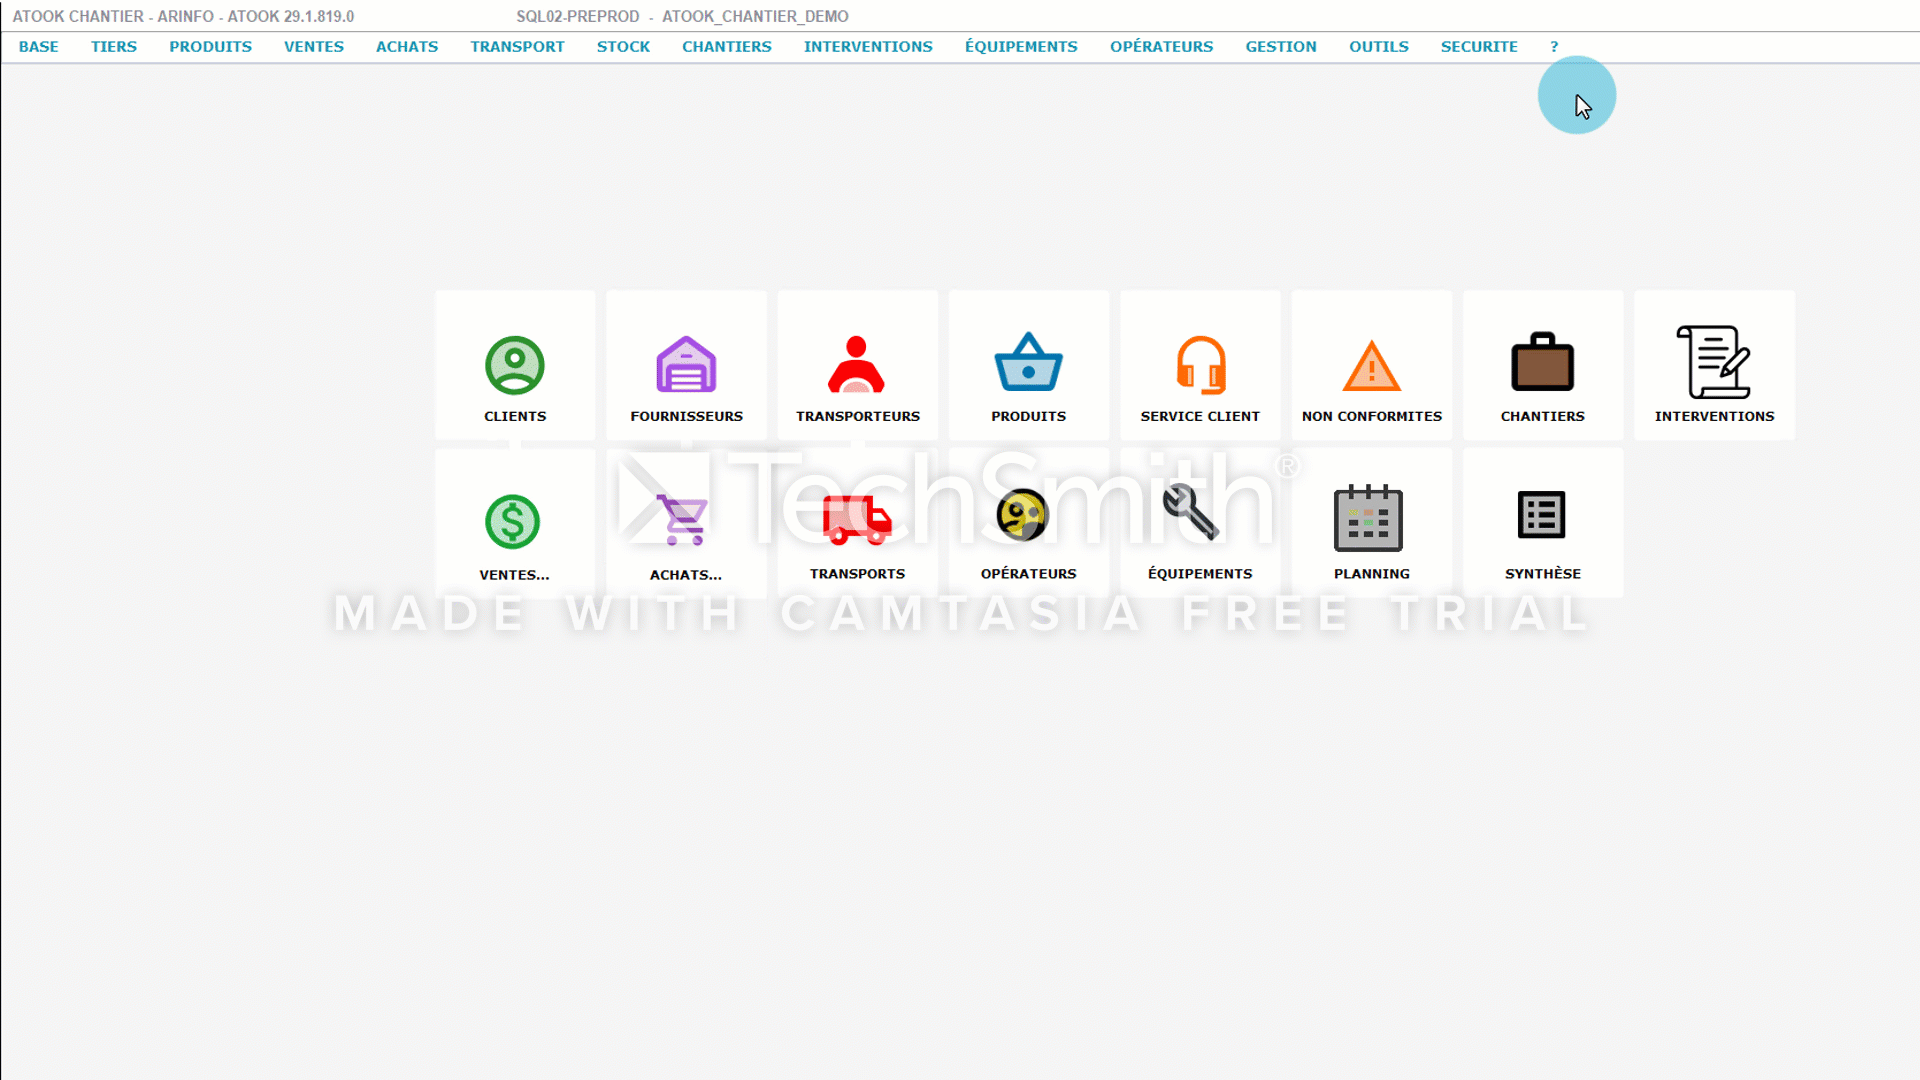Open Service Client headset icon
The image size is (1920, 1080).
pyautogui.click(x=1200, y=365)
